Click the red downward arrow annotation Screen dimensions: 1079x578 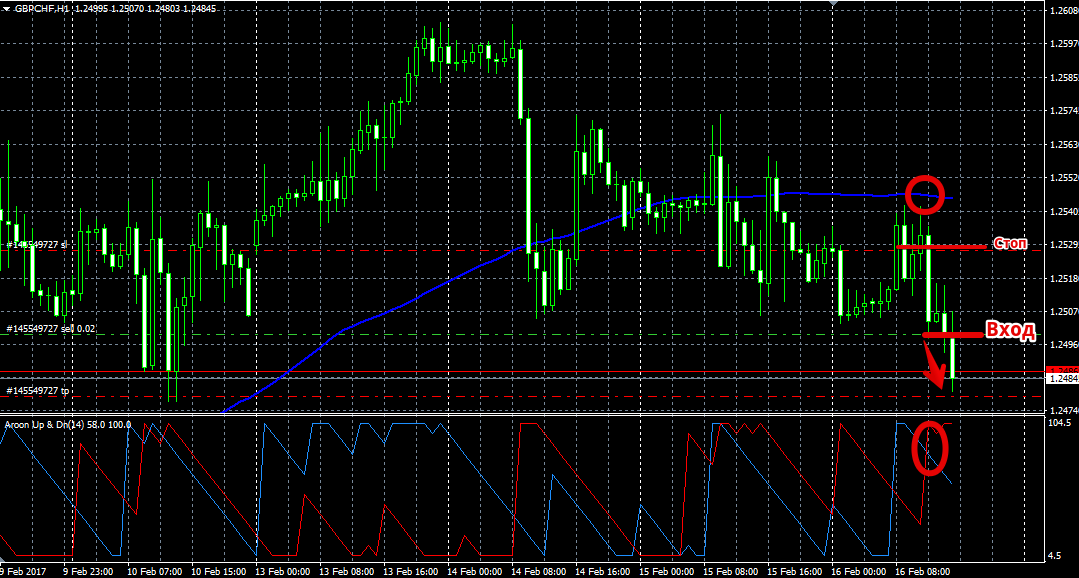tap(933, 367)
